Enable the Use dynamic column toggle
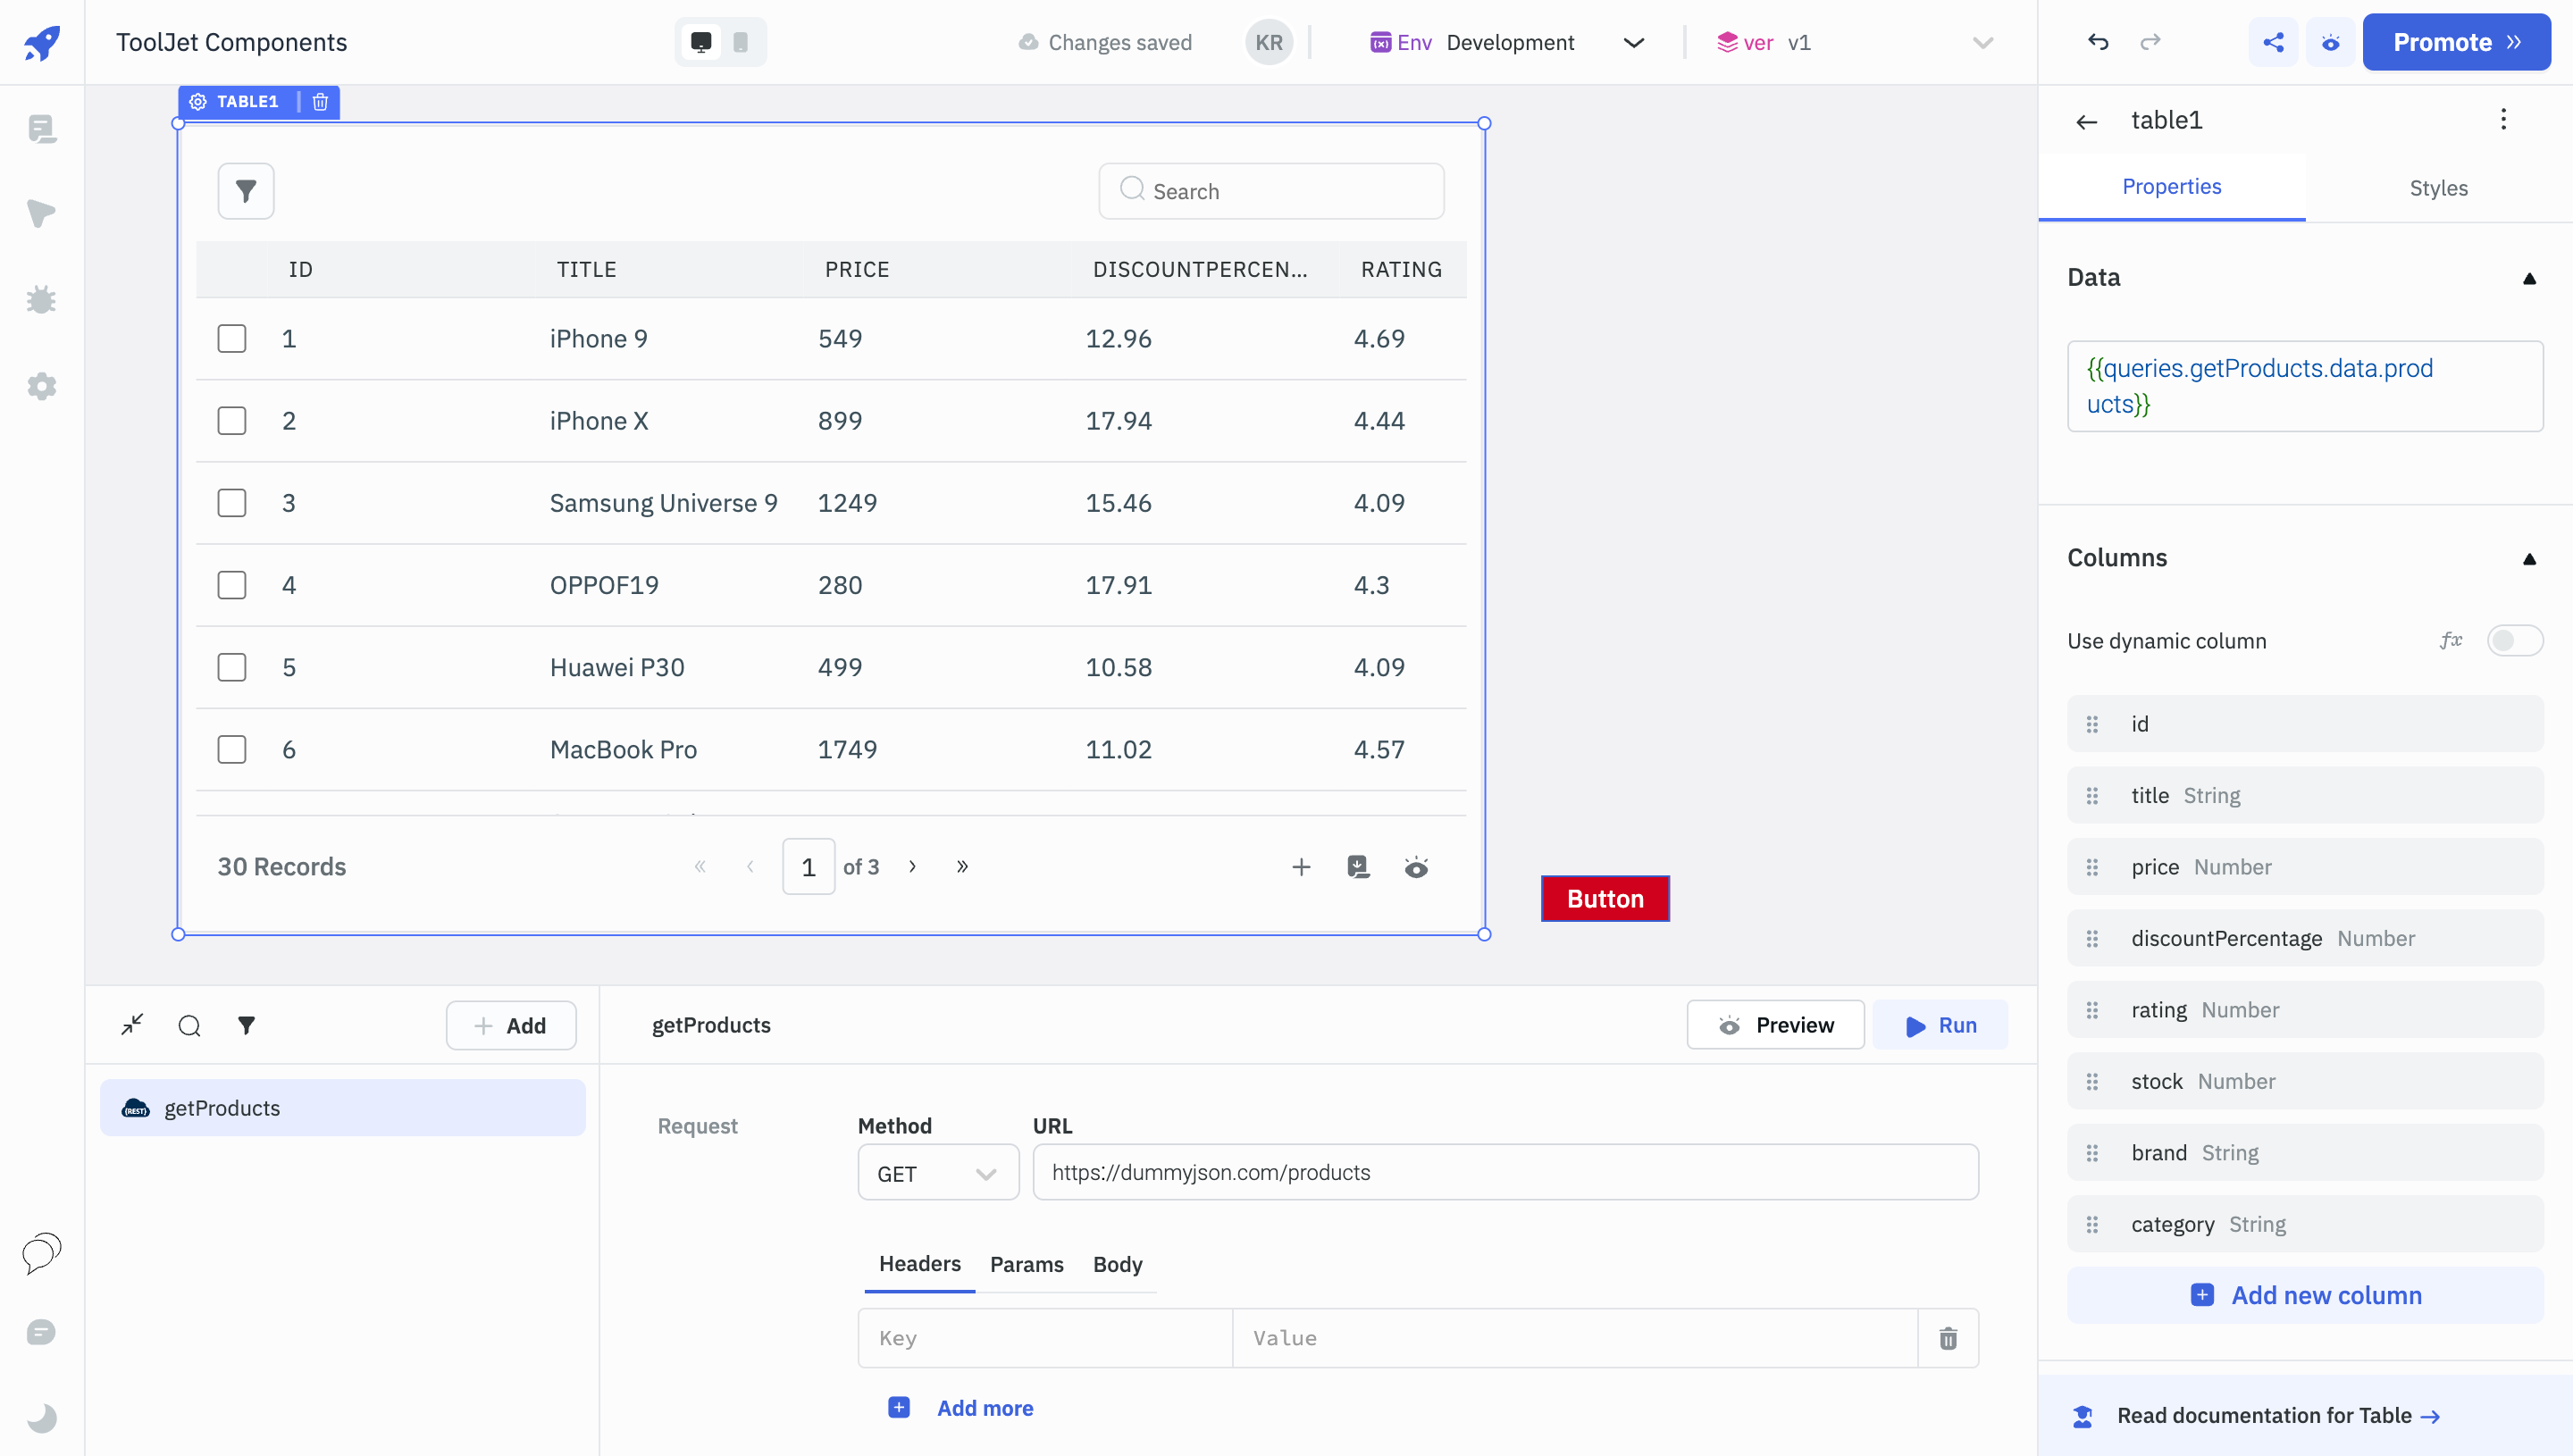 pyautogui.click(x=2514, y=641)
